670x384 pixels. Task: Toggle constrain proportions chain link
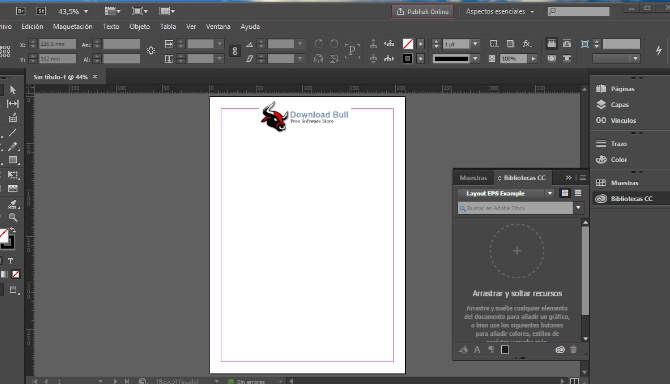235,51
